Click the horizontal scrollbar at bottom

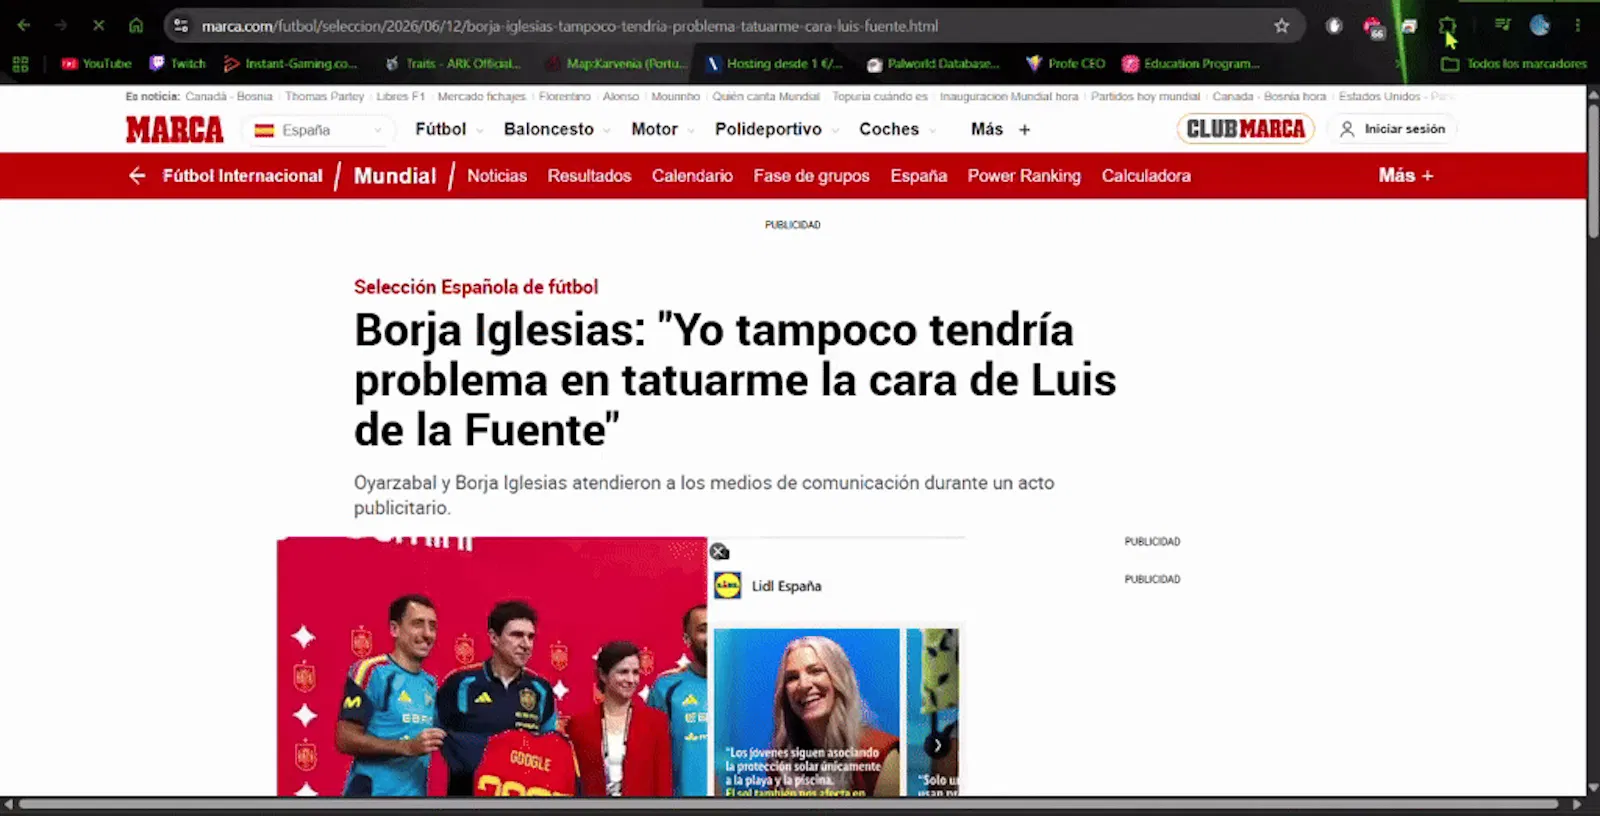click(790, 804)
